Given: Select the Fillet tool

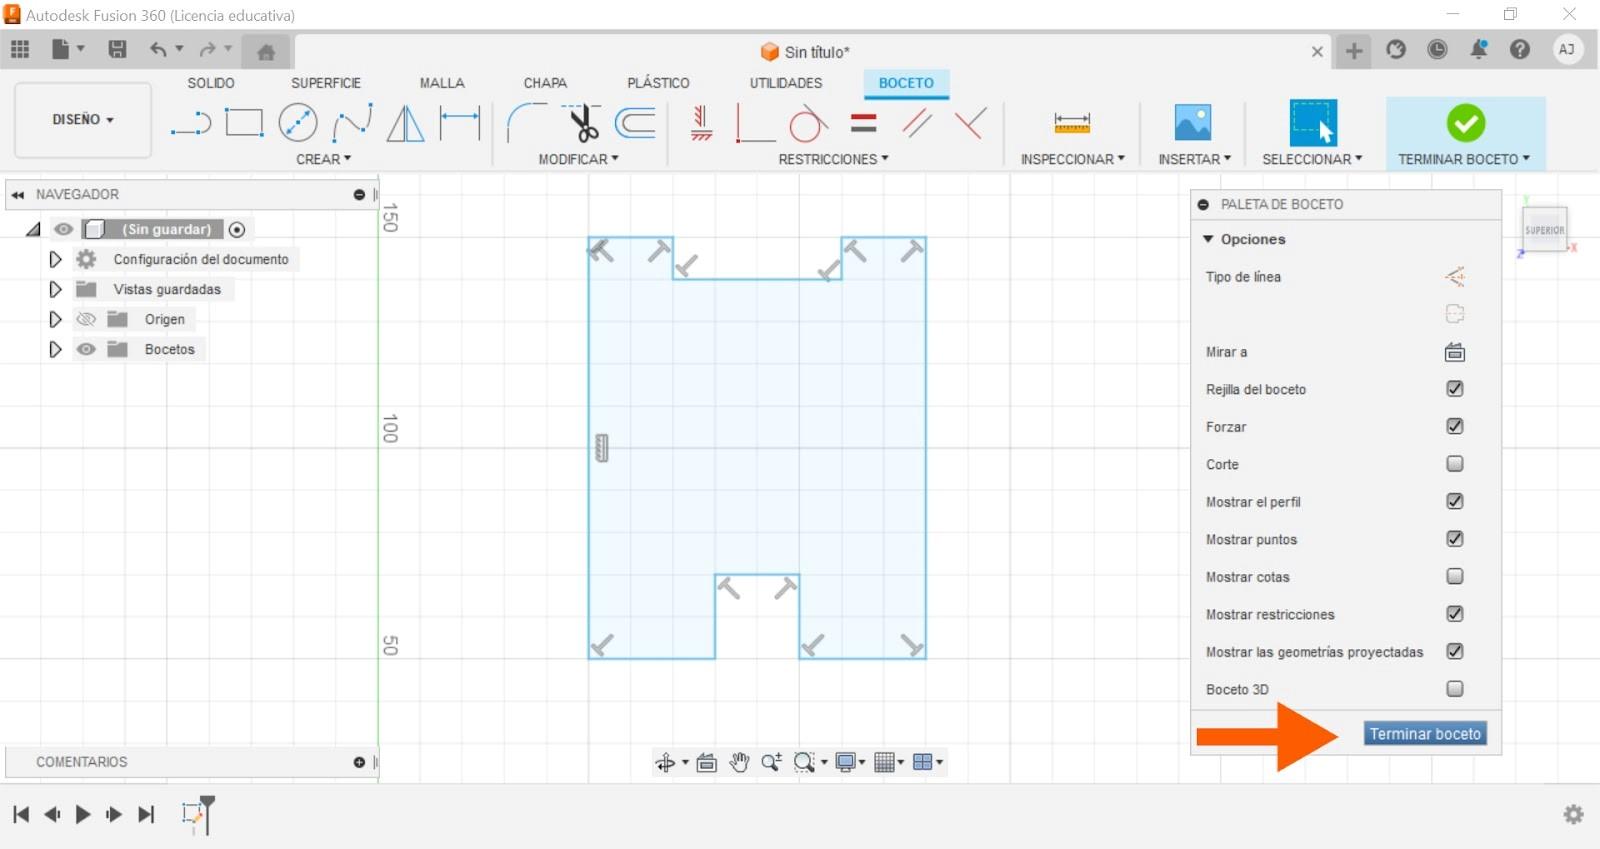Looking at the screenshot, I should (526, 123).
